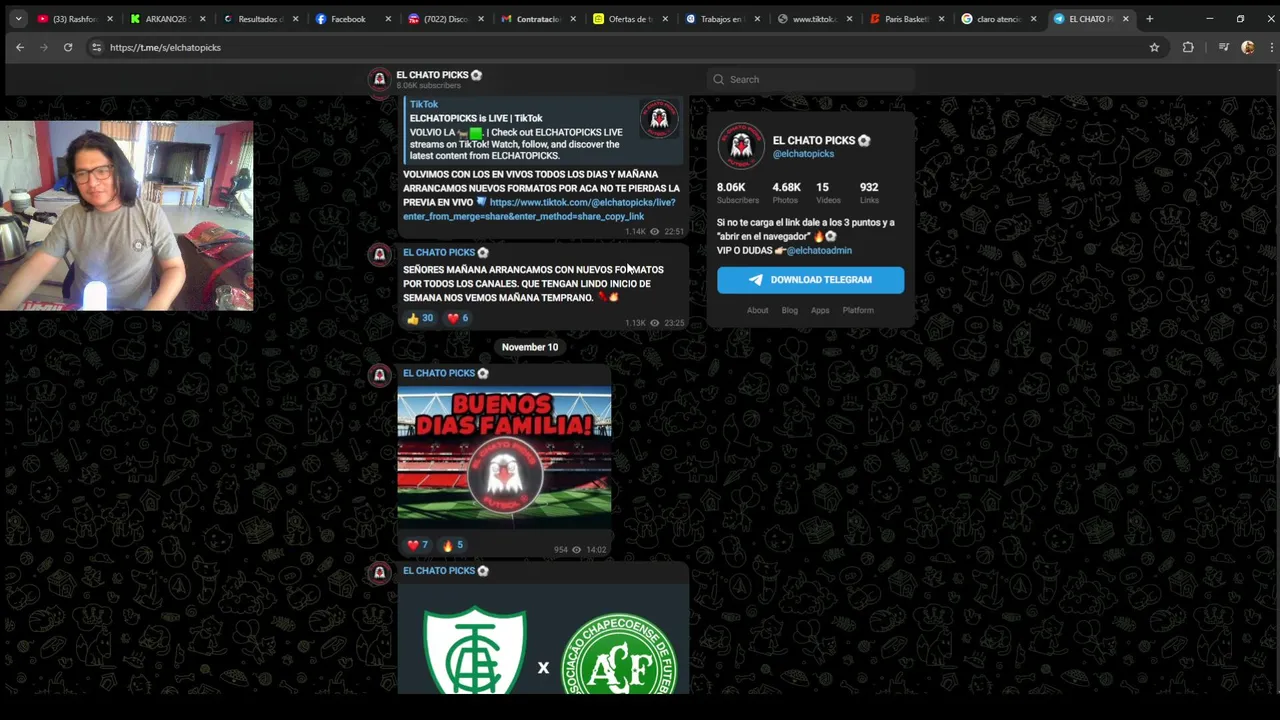1280x720 pixels.
Task: Switch to the (7022) Disco tab
Action: tap(445, 19)
